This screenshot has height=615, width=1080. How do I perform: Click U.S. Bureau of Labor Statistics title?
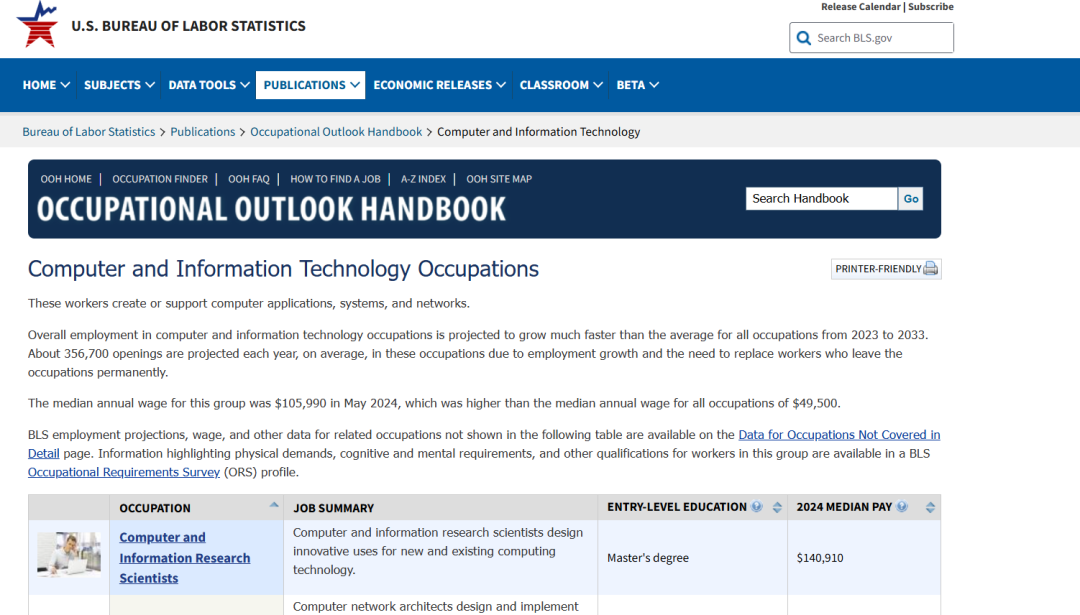pyautogui.click(x=188, y=26)
